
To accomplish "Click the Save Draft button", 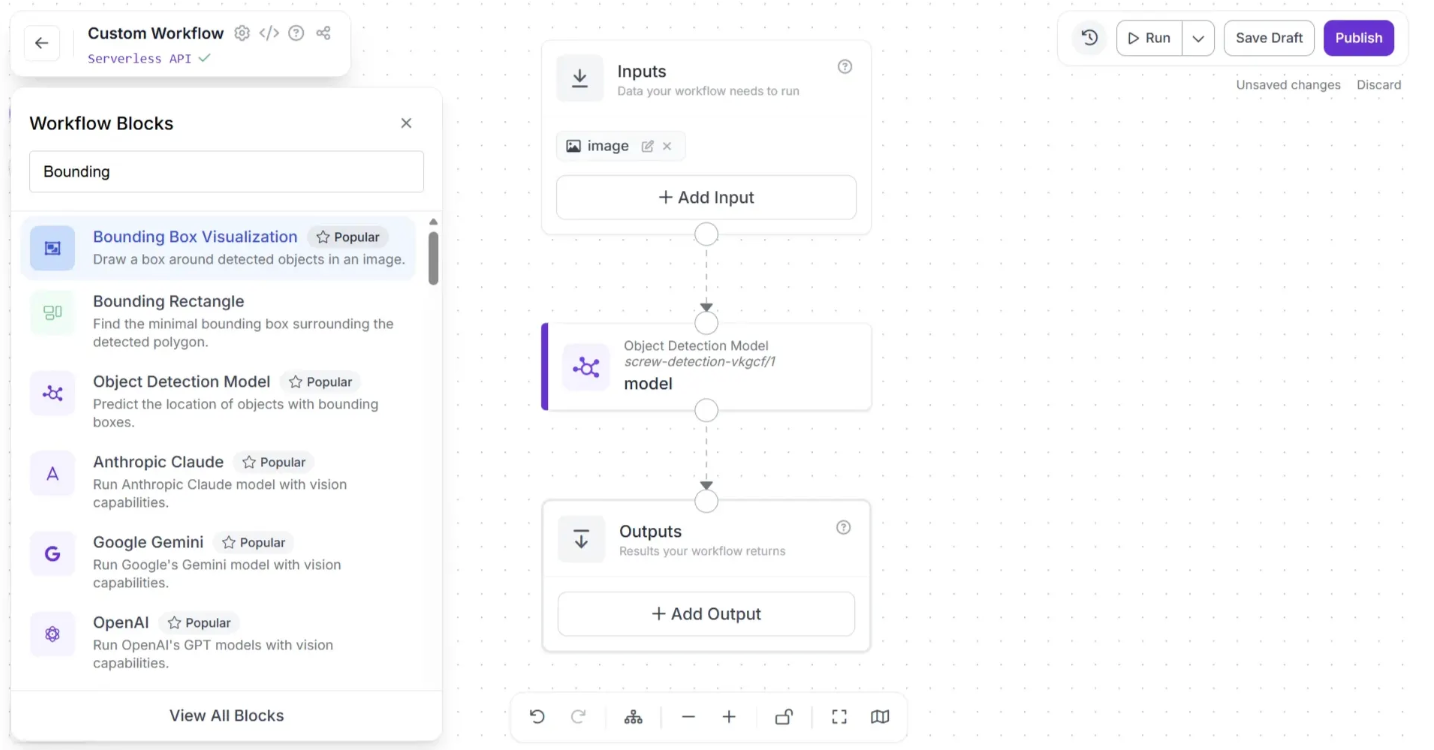I will coord(1269,38).
